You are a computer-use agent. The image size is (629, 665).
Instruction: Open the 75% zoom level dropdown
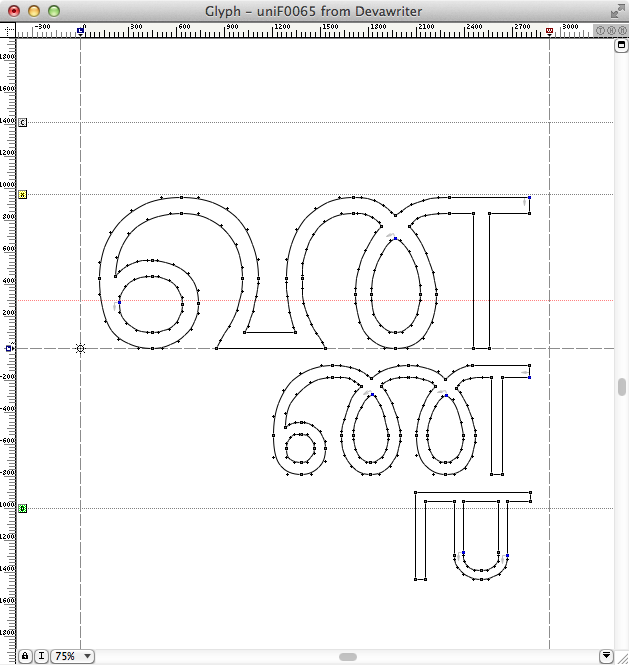pos(73,656)
